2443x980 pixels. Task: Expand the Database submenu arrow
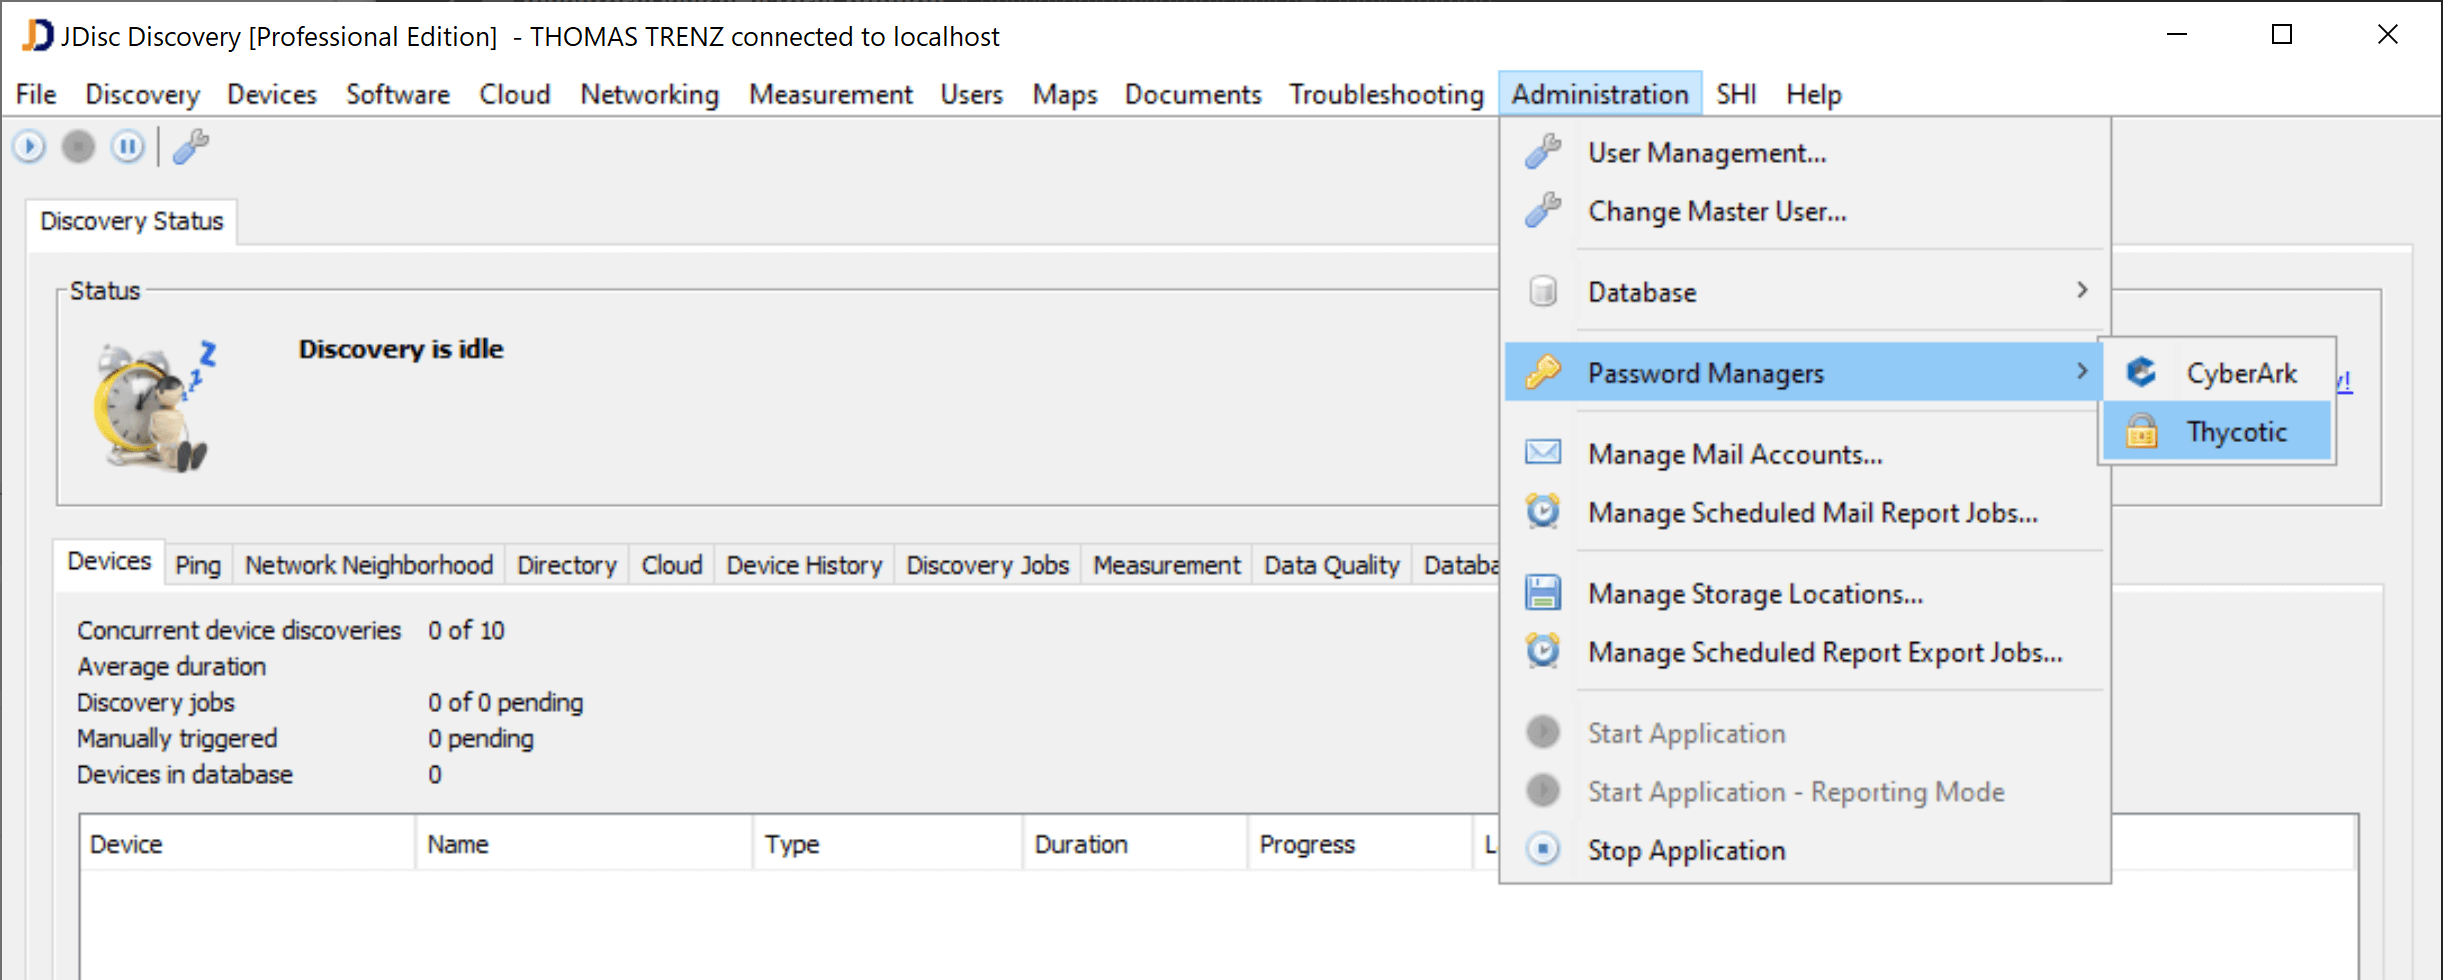(2082, 291)
